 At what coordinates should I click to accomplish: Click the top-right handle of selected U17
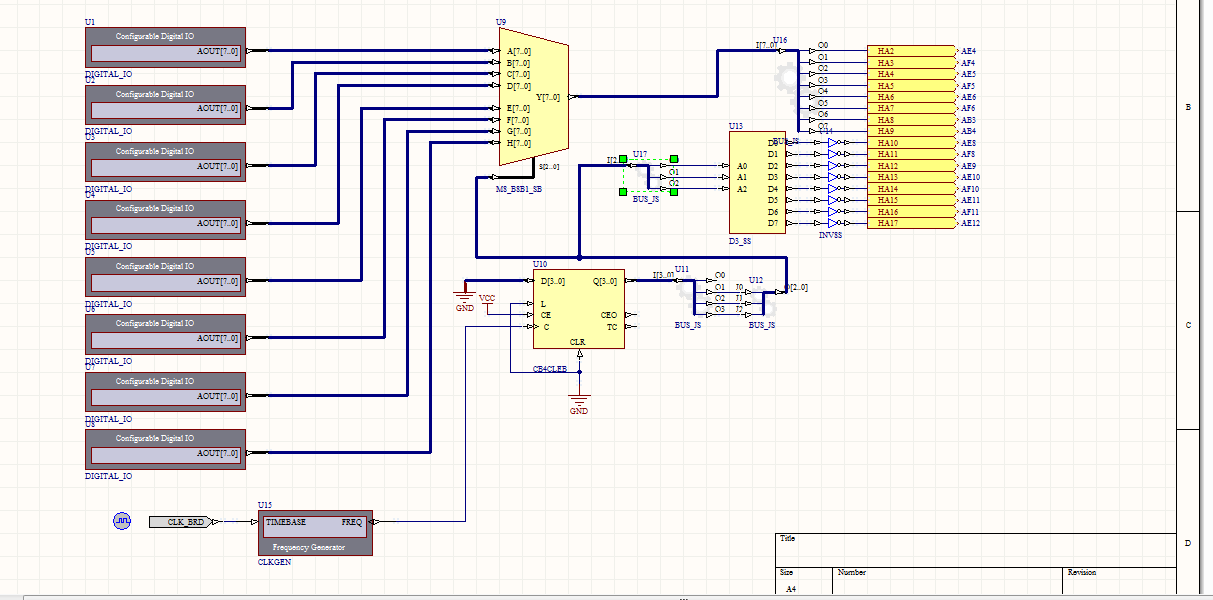pyautogui.click(x=674, y=159)
